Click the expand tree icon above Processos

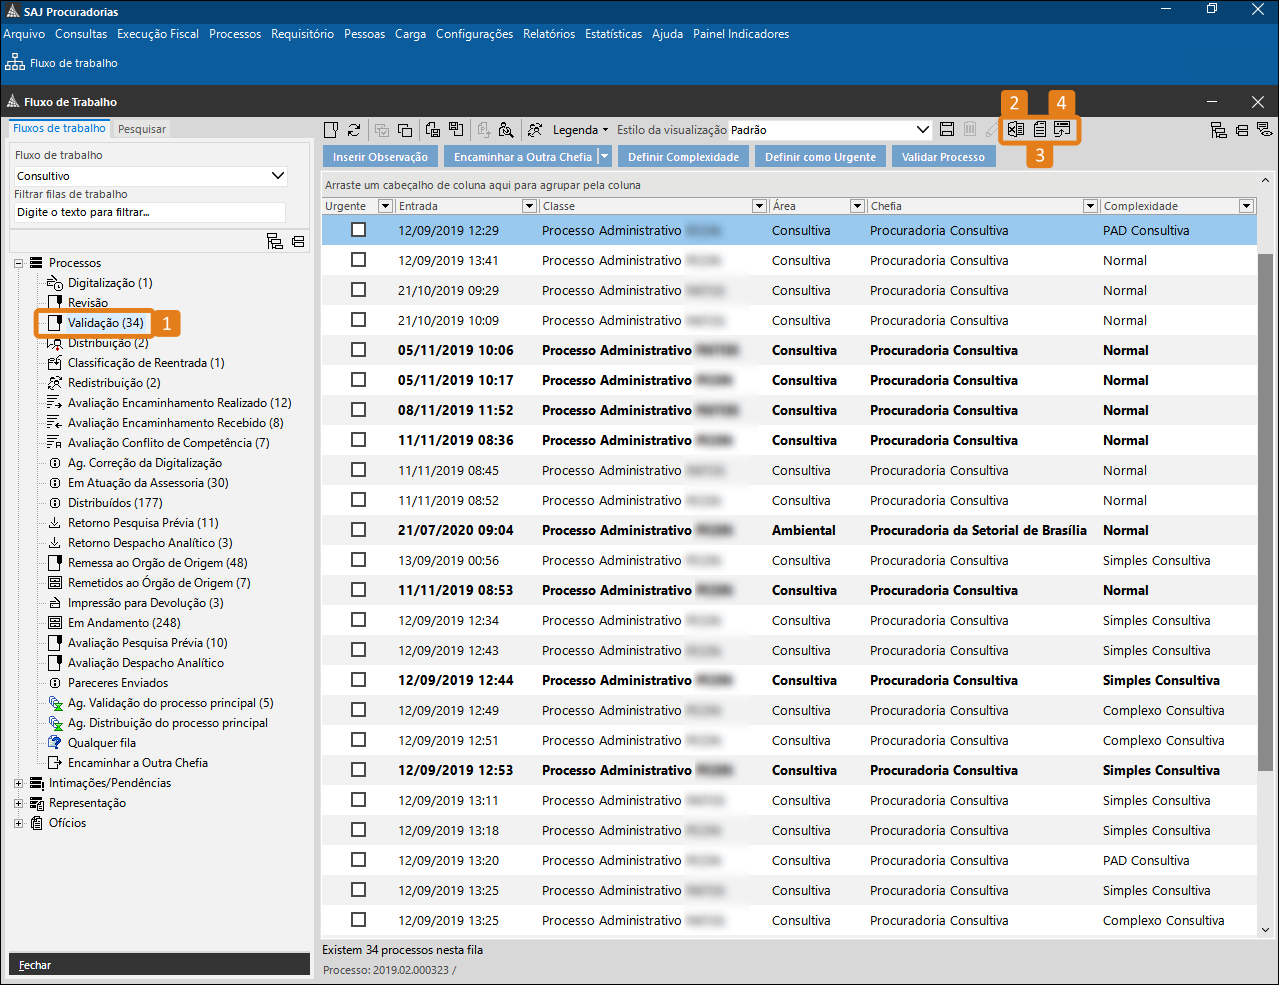coord(274,242)
